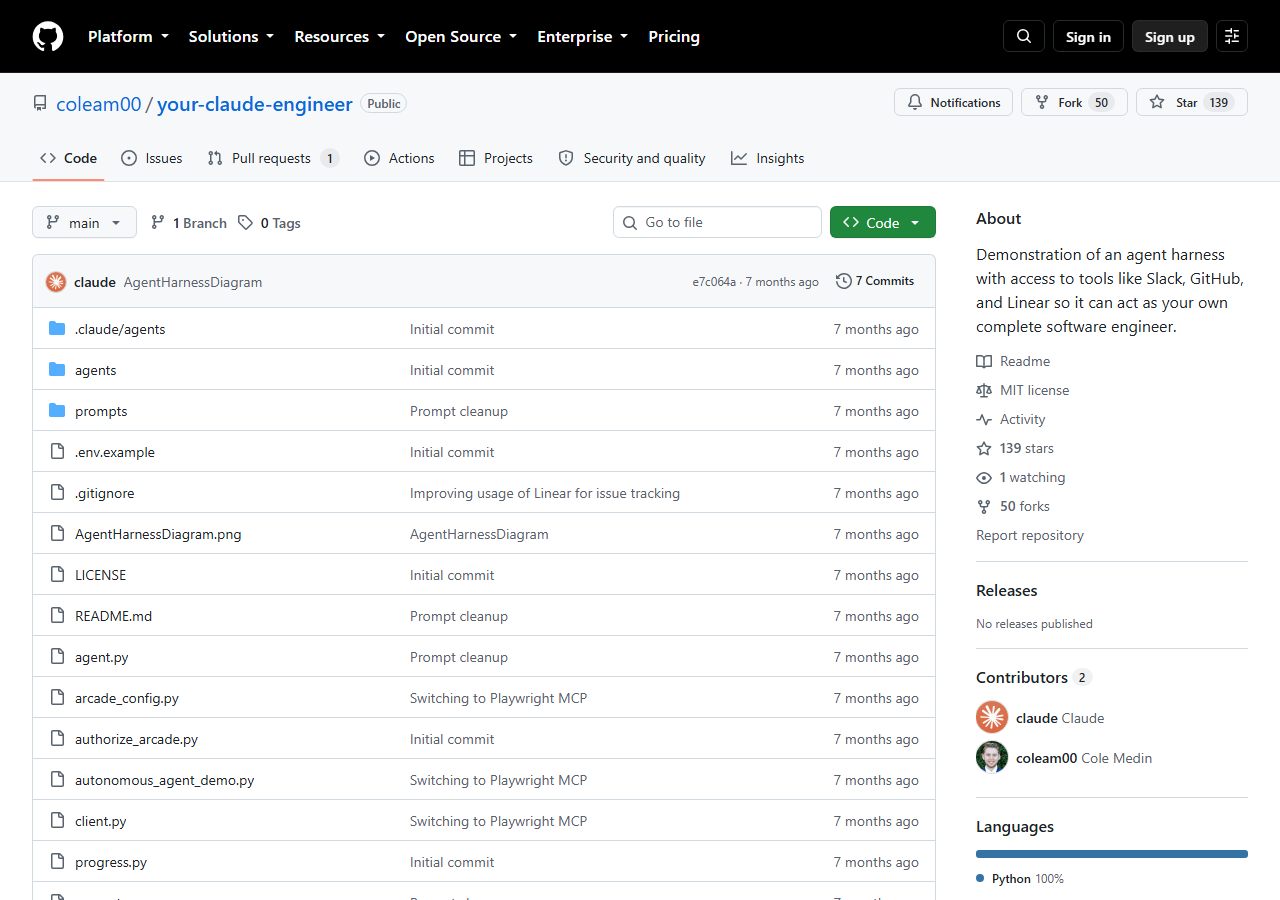1280x900 pixels.
Task: Click the prompts folder icon
Action: (57, 411)
